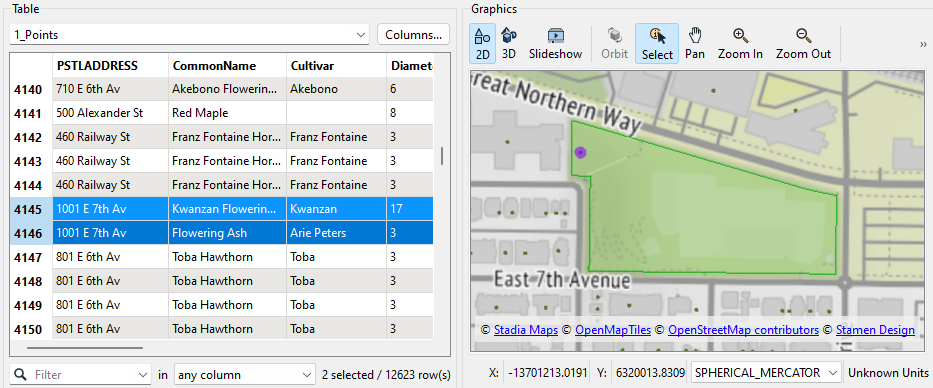Viewport: 933px width, 388px height.
Task: Expand the toolbar overflow chevron
Action: pyautogui.click(x=923, y=44)
